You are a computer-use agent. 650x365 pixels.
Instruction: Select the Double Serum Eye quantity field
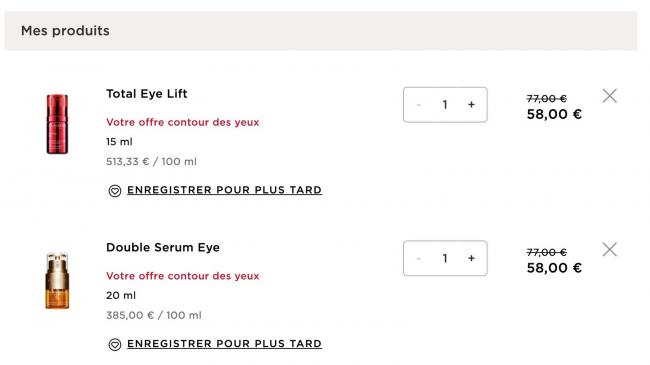pyautogui.click(x=445, y=258)
